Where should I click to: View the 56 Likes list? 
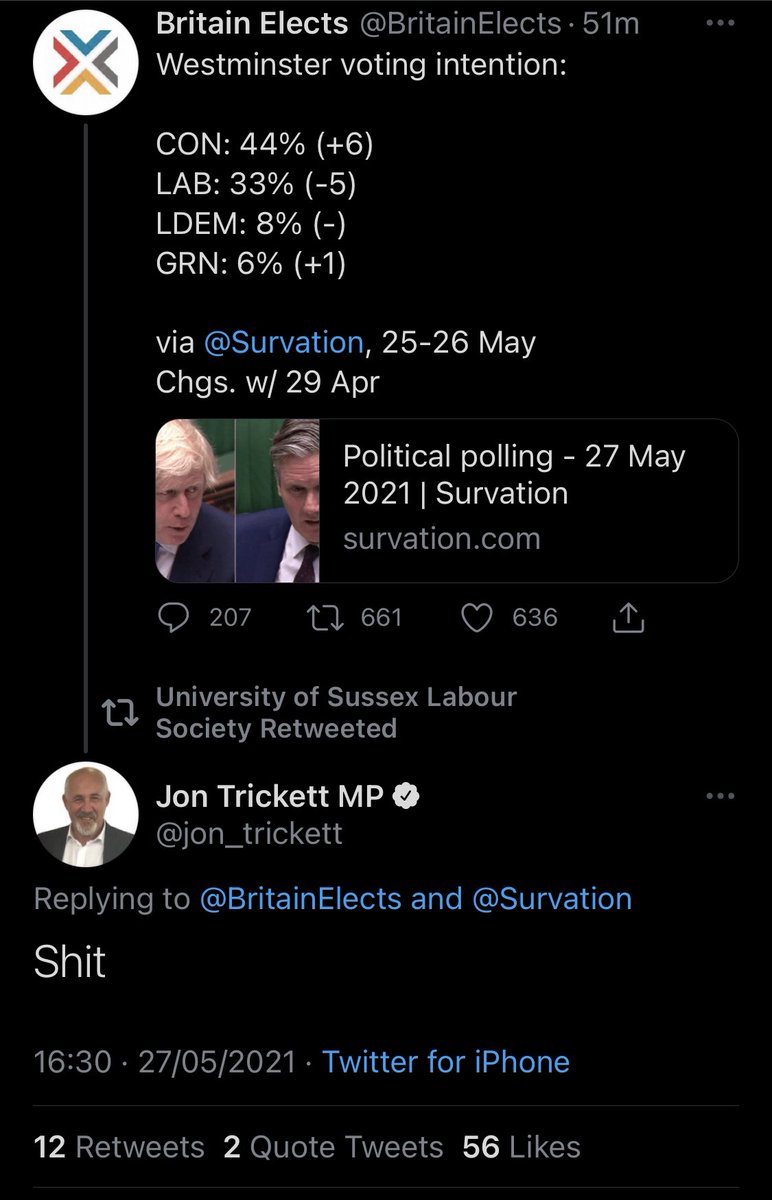(x=521, y=1147)
